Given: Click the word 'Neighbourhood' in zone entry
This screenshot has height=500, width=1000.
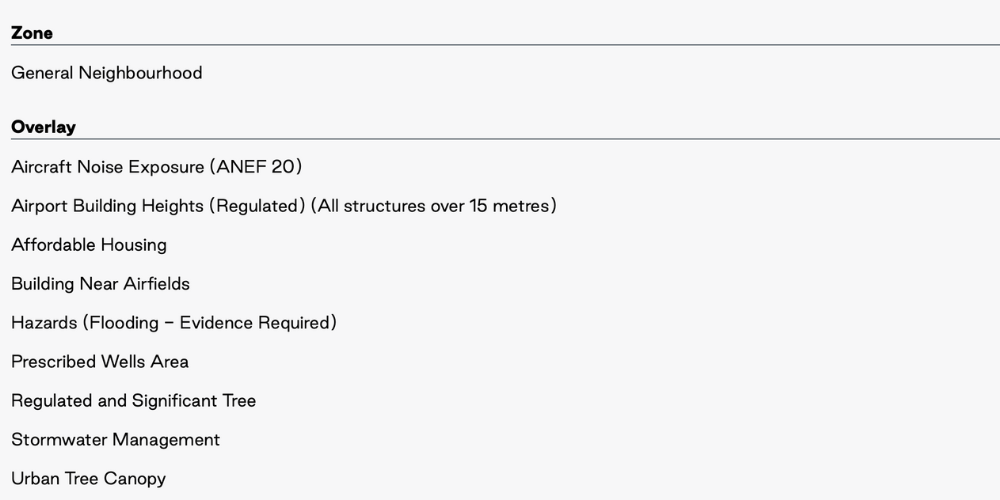Looking at the screenshot, I should click(x=140, y=73).
